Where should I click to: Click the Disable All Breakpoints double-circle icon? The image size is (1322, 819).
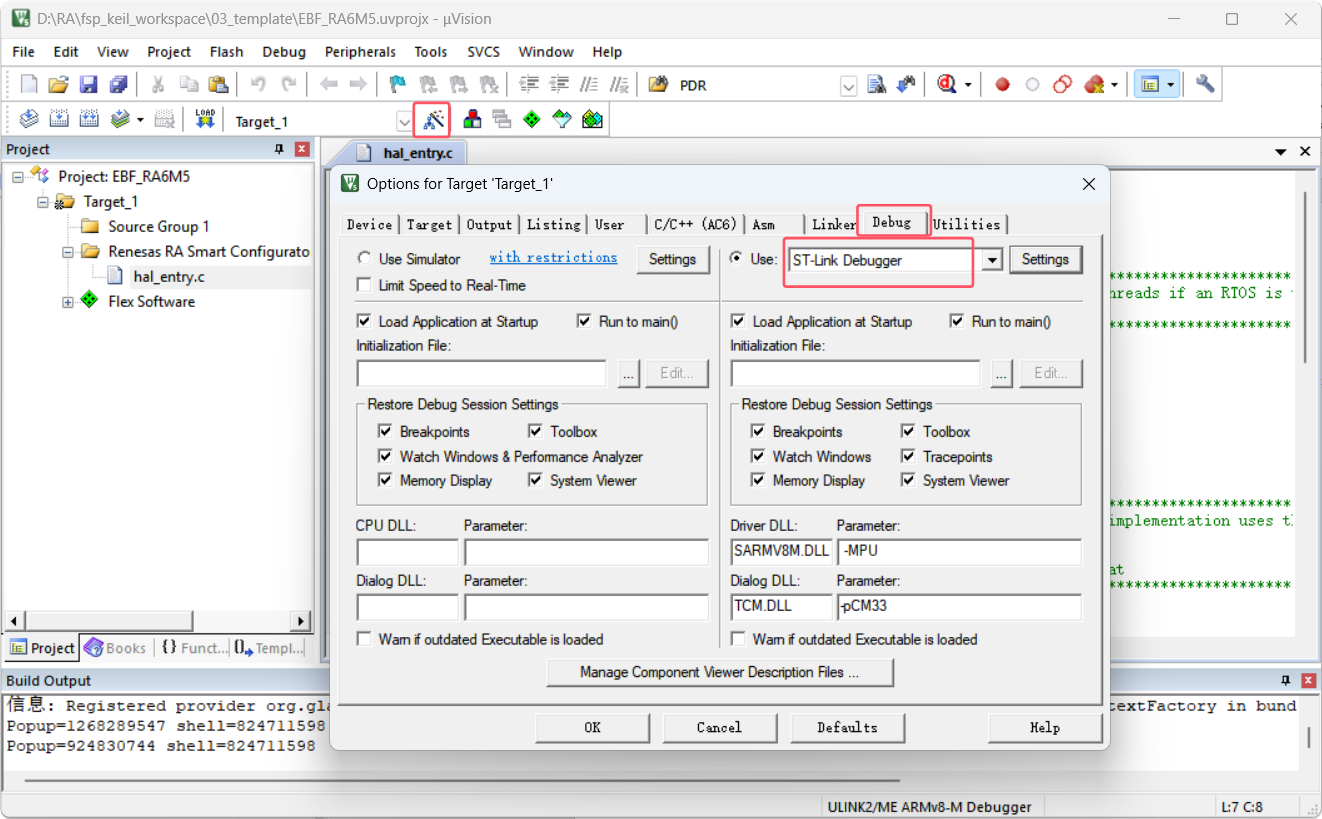coord(1063,85)
